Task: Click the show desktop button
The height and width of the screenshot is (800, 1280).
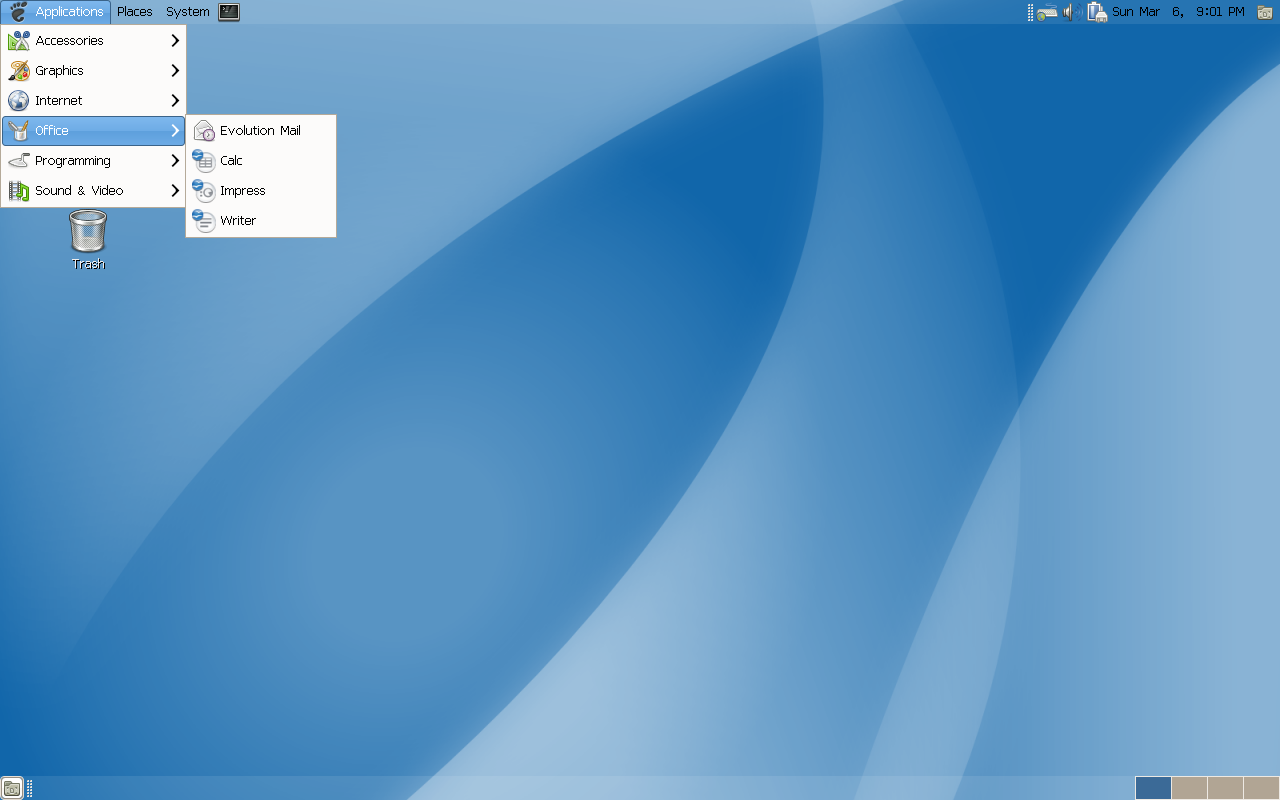Action: click(x=12, y=788)
